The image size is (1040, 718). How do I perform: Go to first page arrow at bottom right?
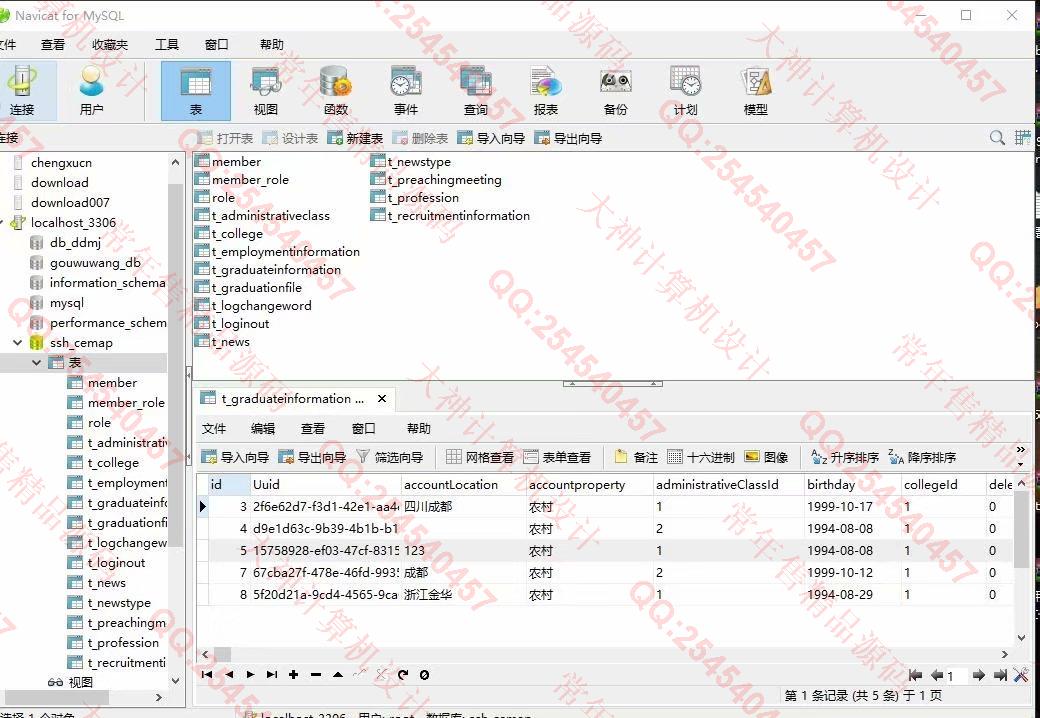tap(915, 675)
